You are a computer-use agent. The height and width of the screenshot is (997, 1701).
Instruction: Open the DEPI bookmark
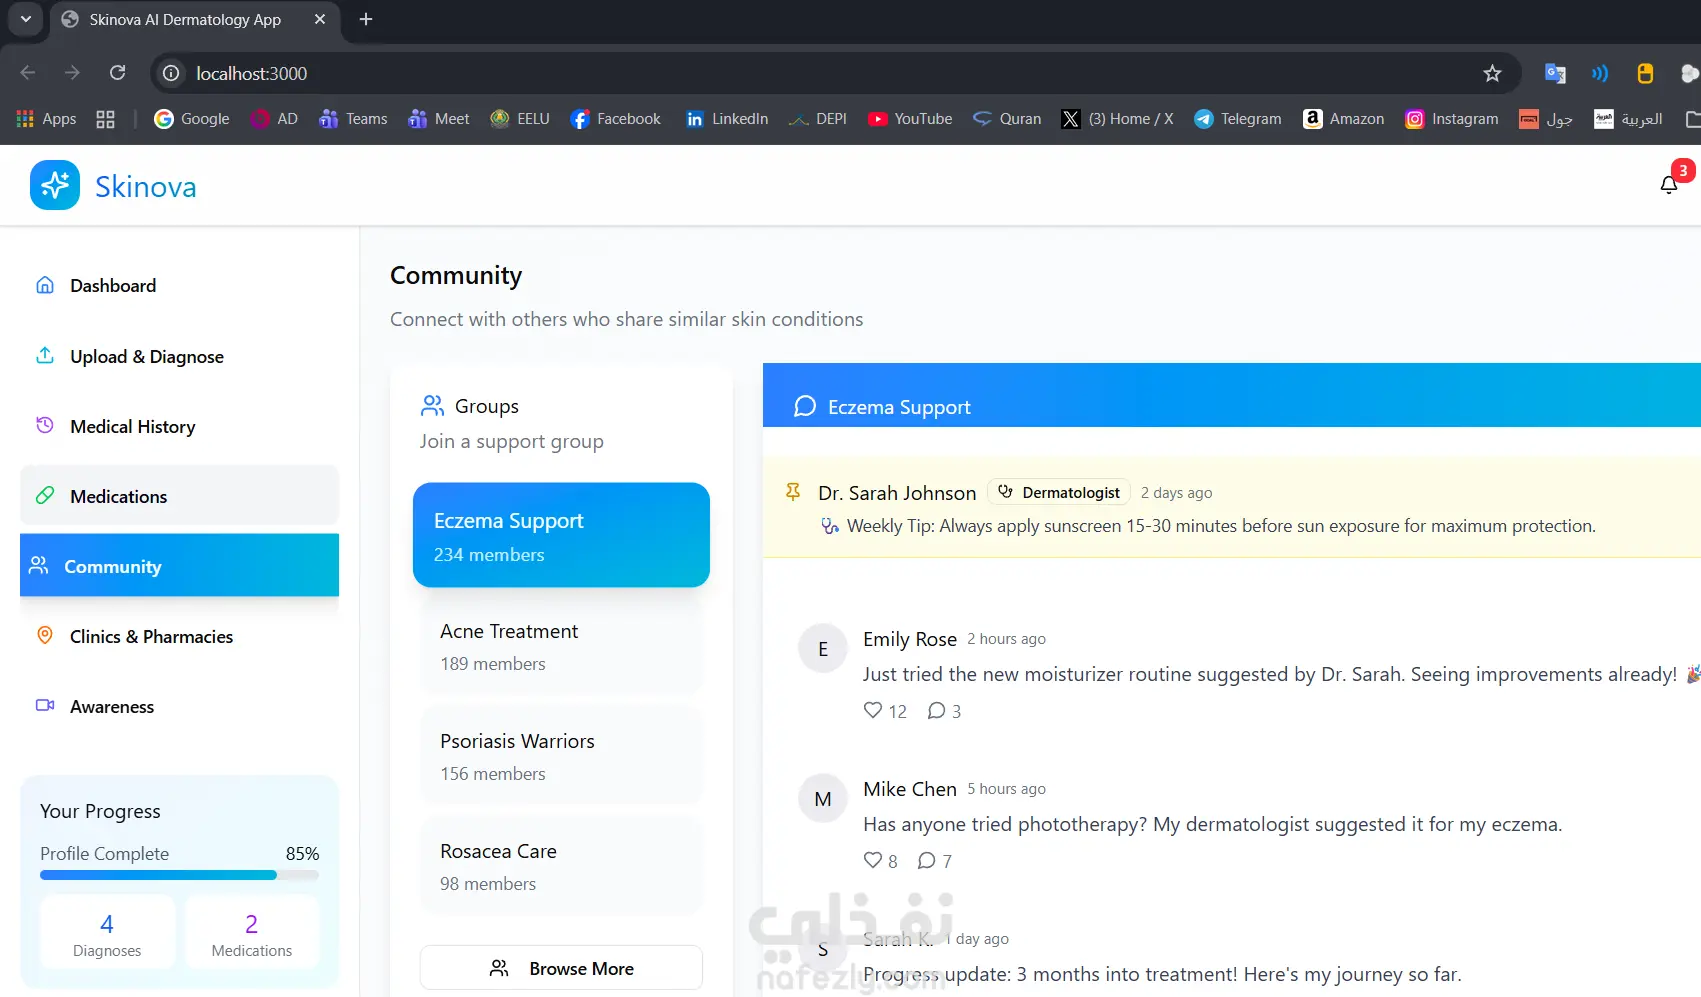818,119
